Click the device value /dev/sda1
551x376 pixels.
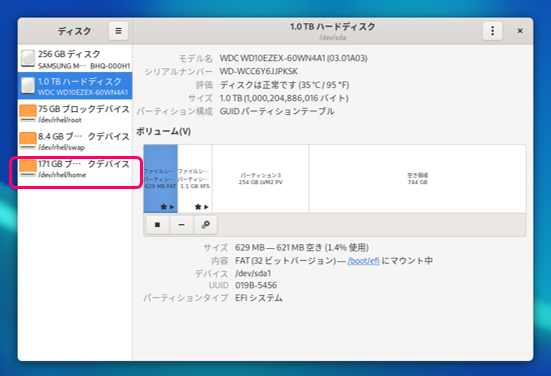(x=253, y=273)
